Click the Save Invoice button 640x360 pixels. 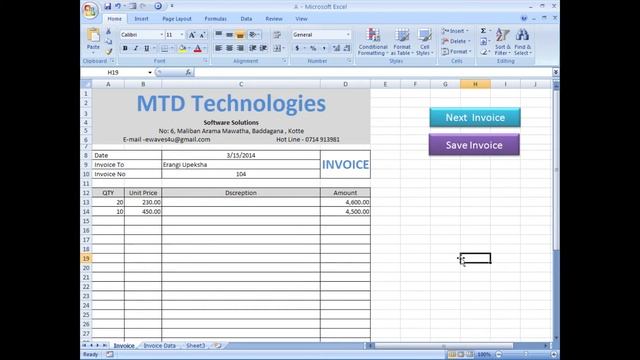coord(474,145)
